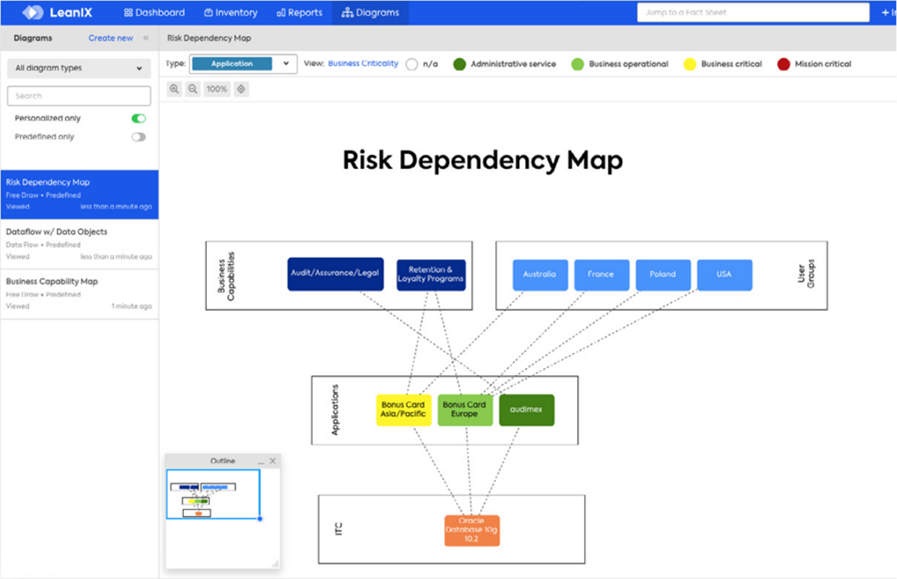Click Mission critical red swatch
Viewport: 897px width, 579px height.
[x=784, y=64]
